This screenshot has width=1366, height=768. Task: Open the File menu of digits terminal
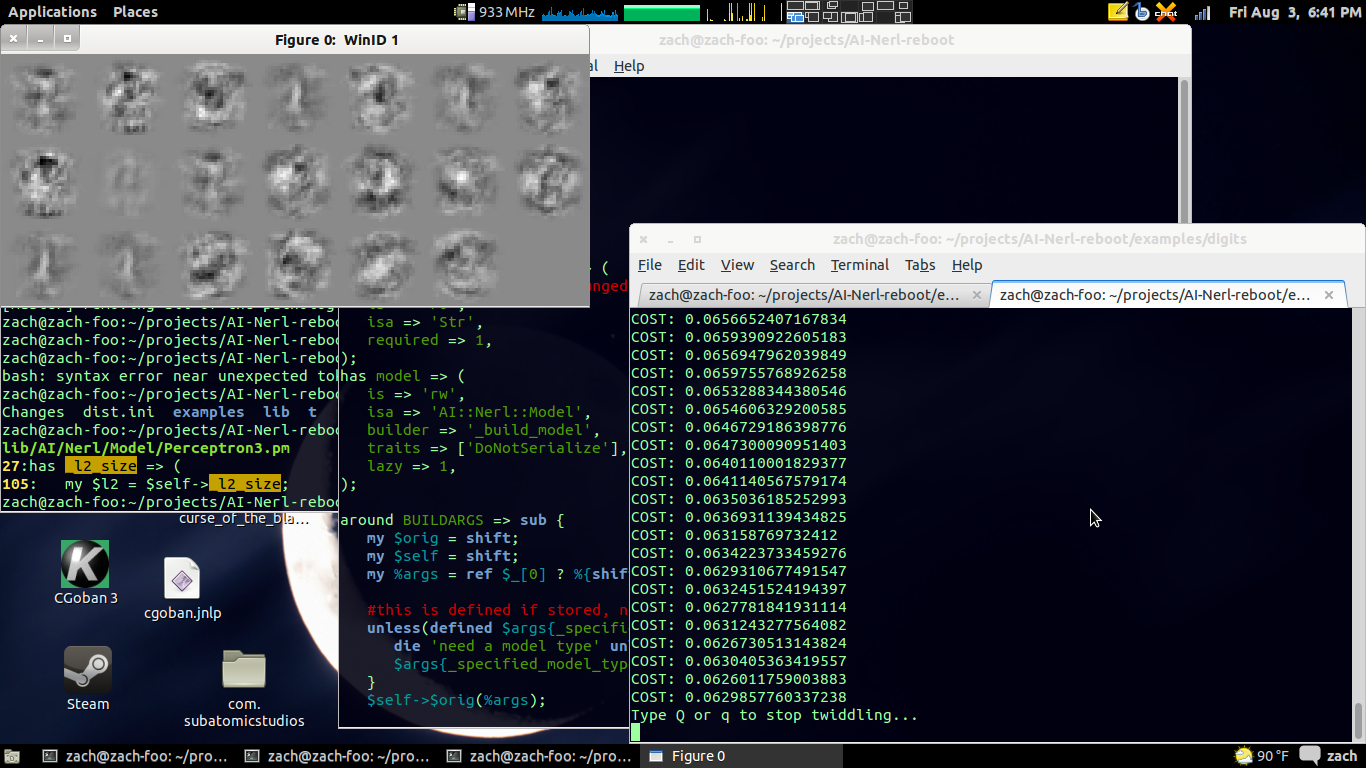point(650,265)
